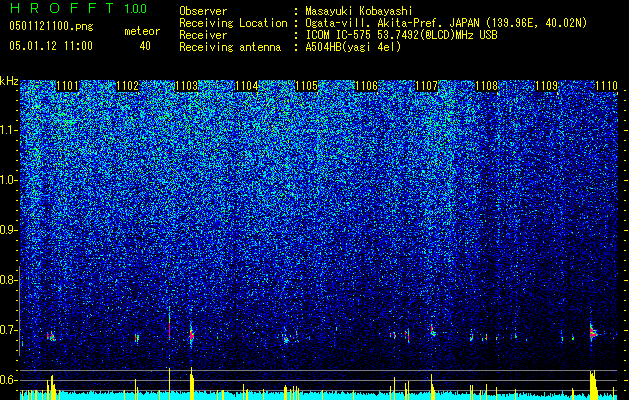Click the 1.1 kHz axis label
This screenshot has width=629, height=400.
[9, 130]
